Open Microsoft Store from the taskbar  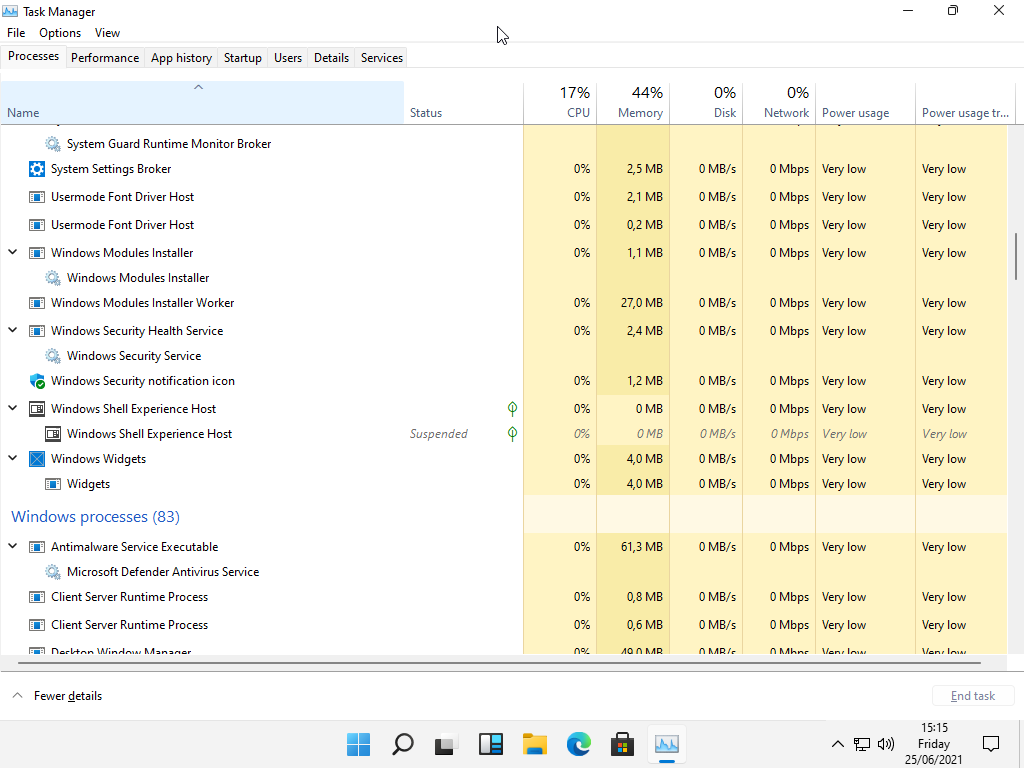[x=623, y=744]
